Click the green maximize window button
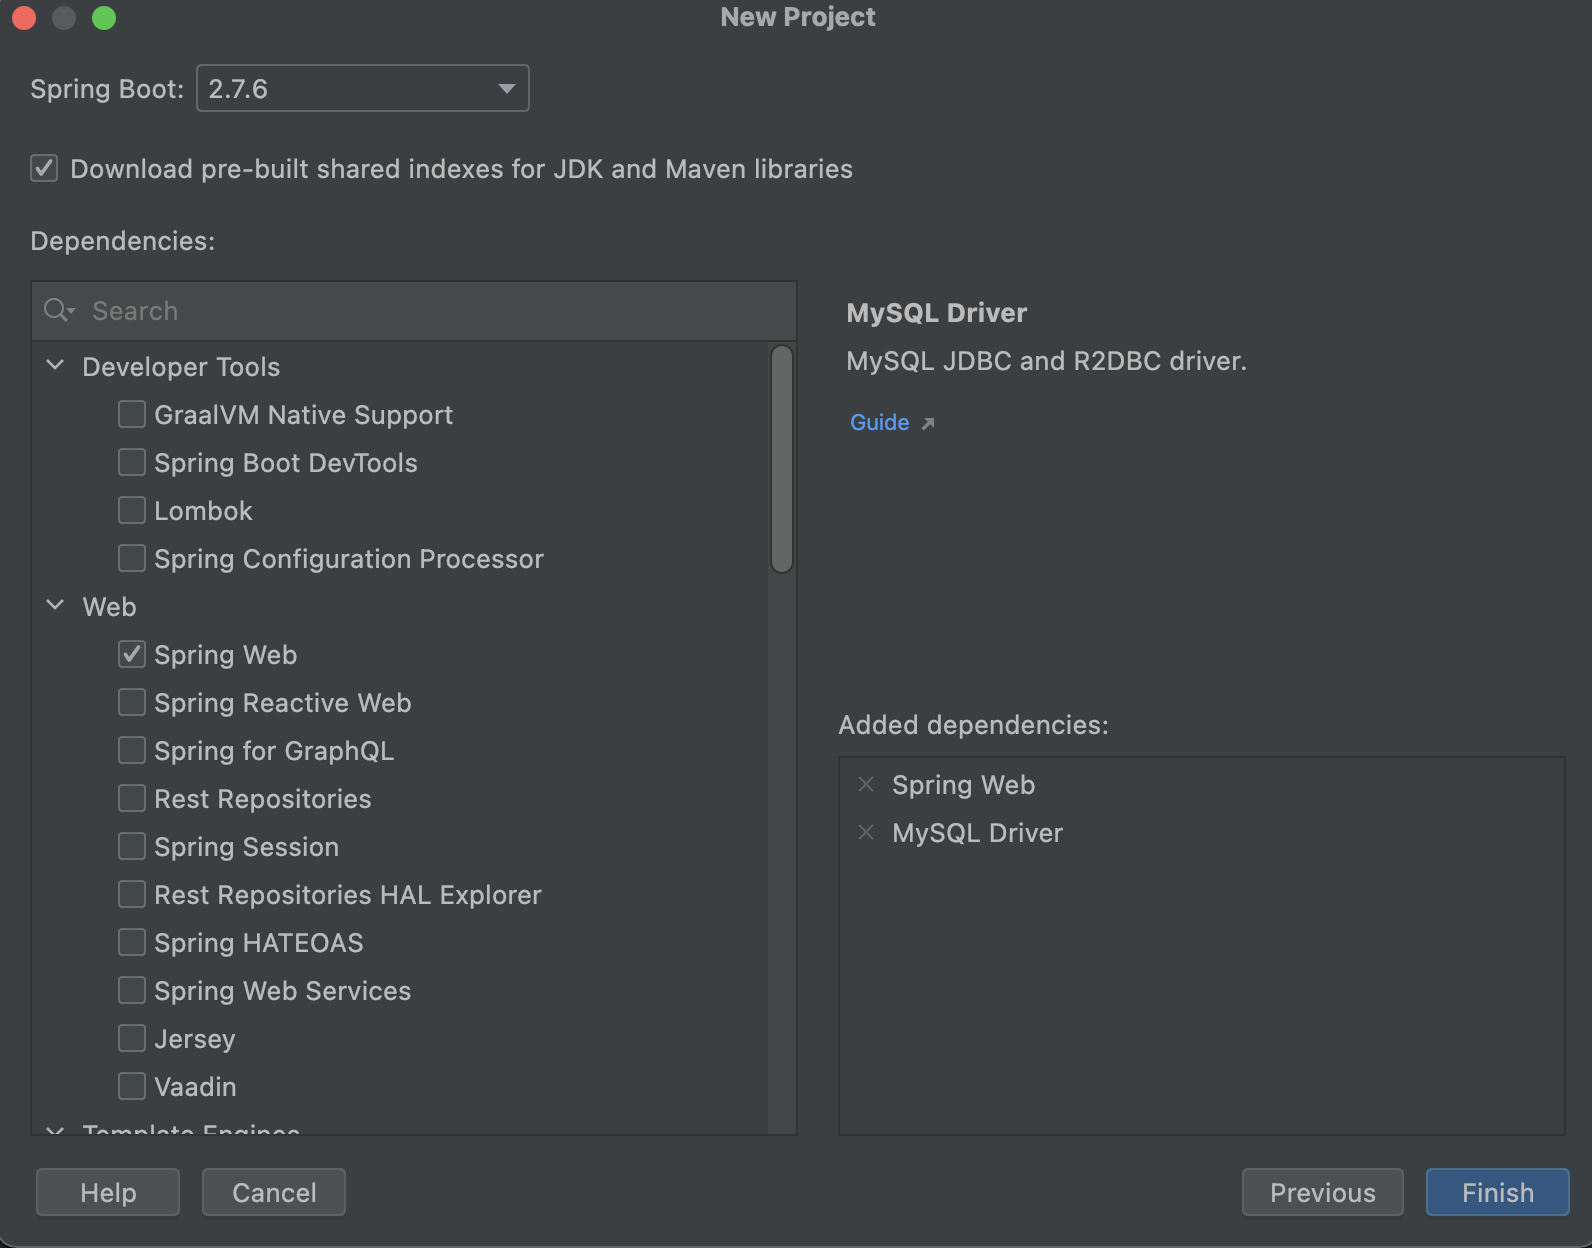Image resolution: width=1592 pixels, height=1248 pixels. coord(104,18)
